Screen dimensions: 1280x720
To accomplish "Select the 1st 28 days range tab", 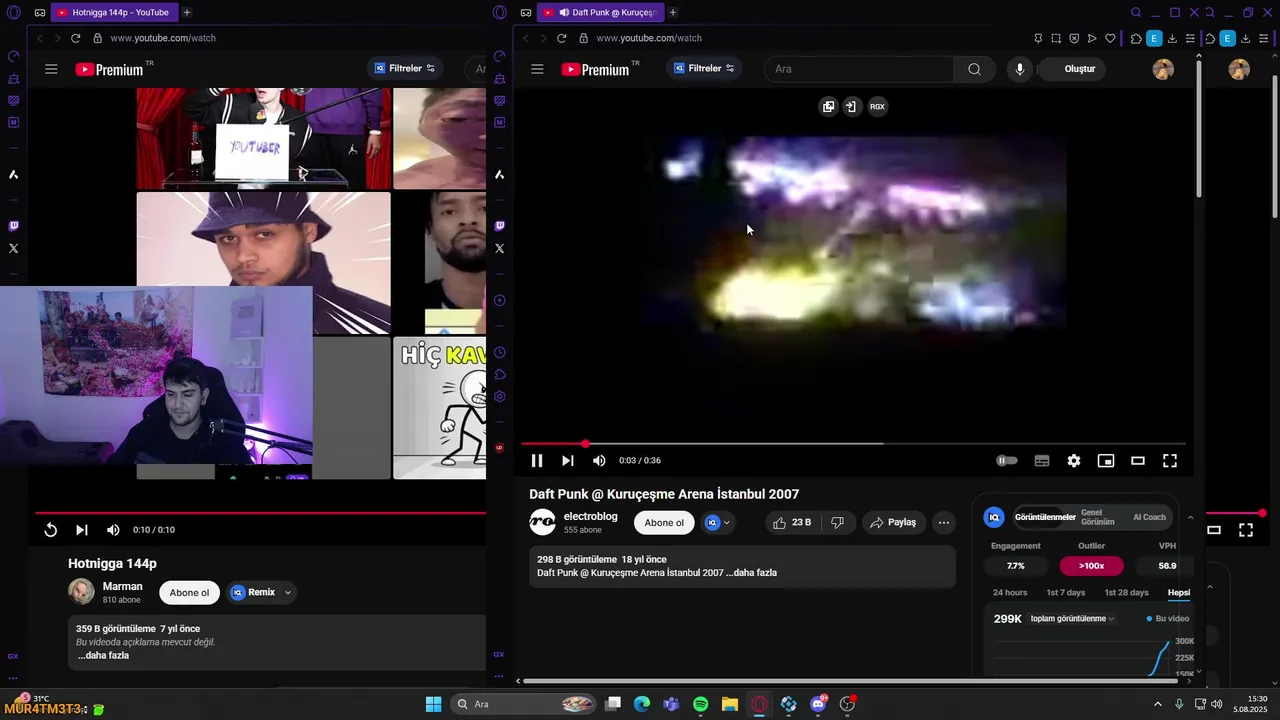I will pyautogui.click(x=1126, y=593).
